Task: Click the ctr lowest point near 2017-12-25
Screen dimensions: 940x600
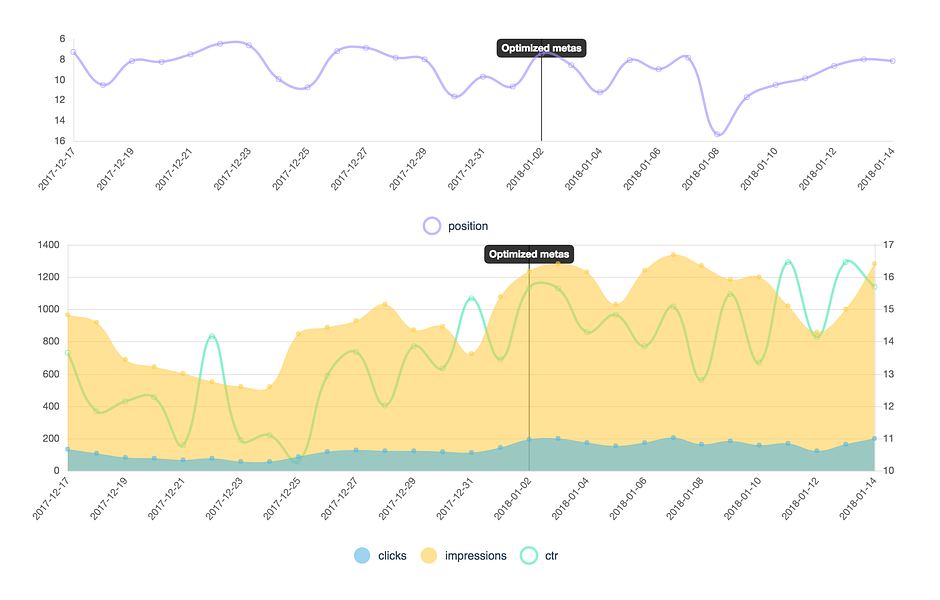Action: [298, 460]
